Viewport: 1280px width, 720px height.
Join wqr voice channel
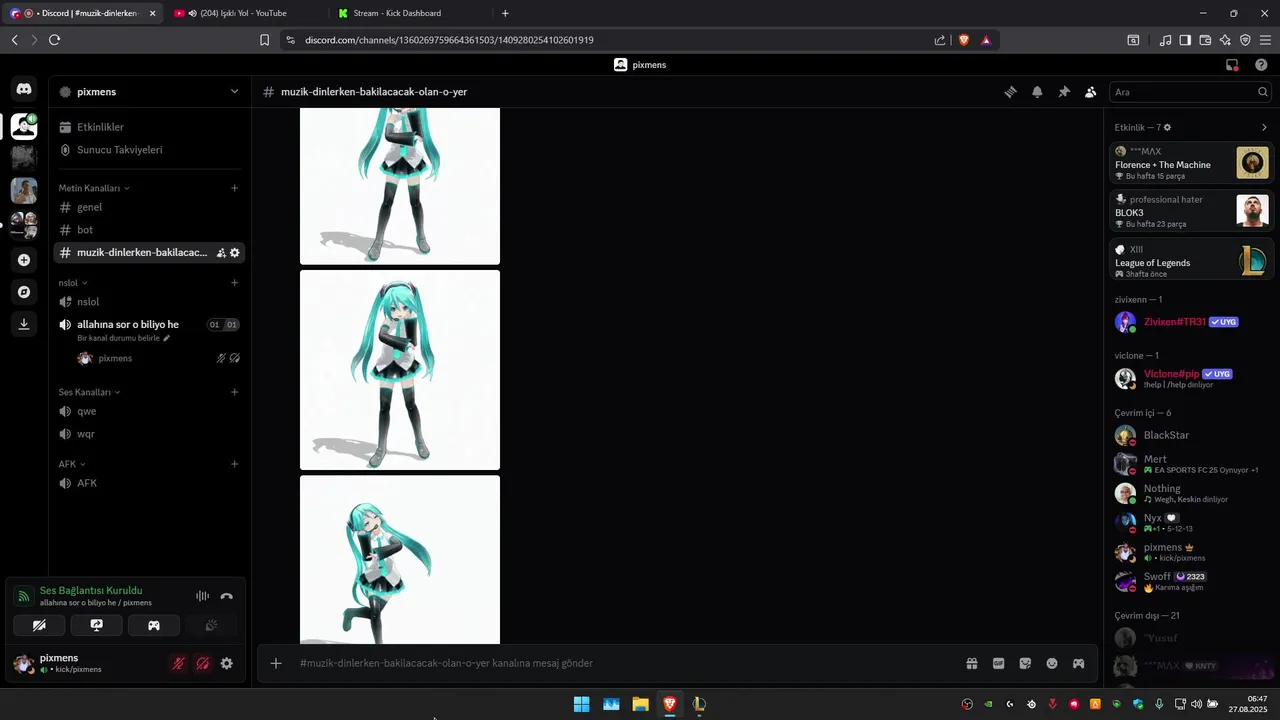click(150, 434)
